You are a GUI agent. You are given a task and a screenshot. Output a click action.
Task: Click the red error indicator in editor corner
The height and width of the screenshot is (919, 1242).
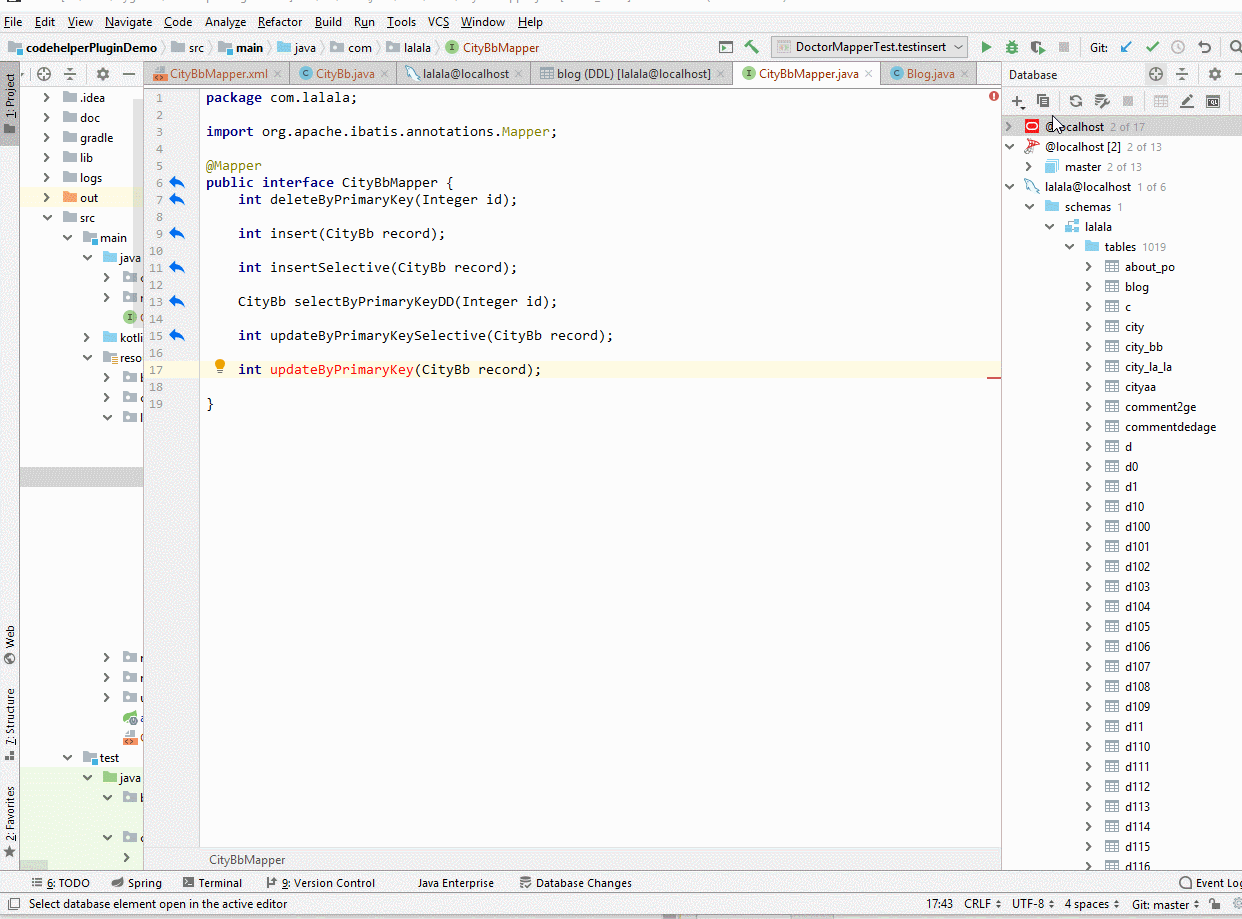click(994, 97)
